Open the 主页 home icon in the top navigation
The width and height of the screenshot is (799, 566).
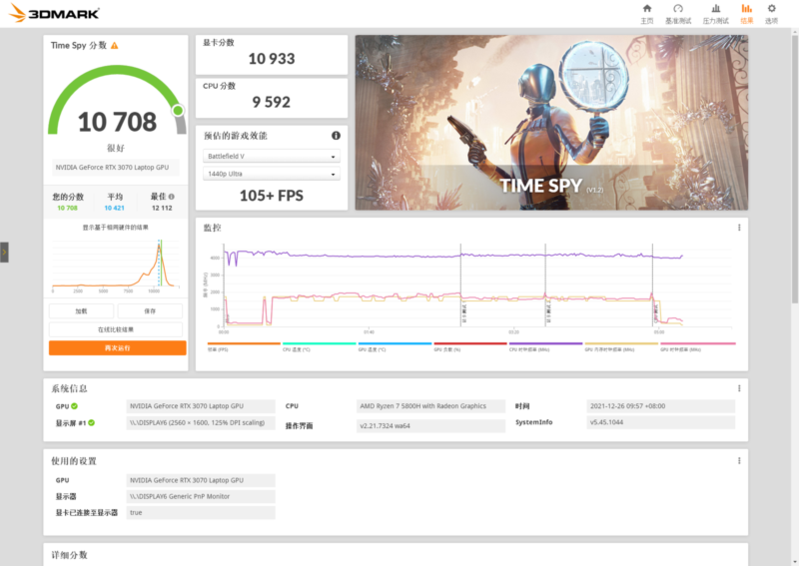(x=646, y=13)
